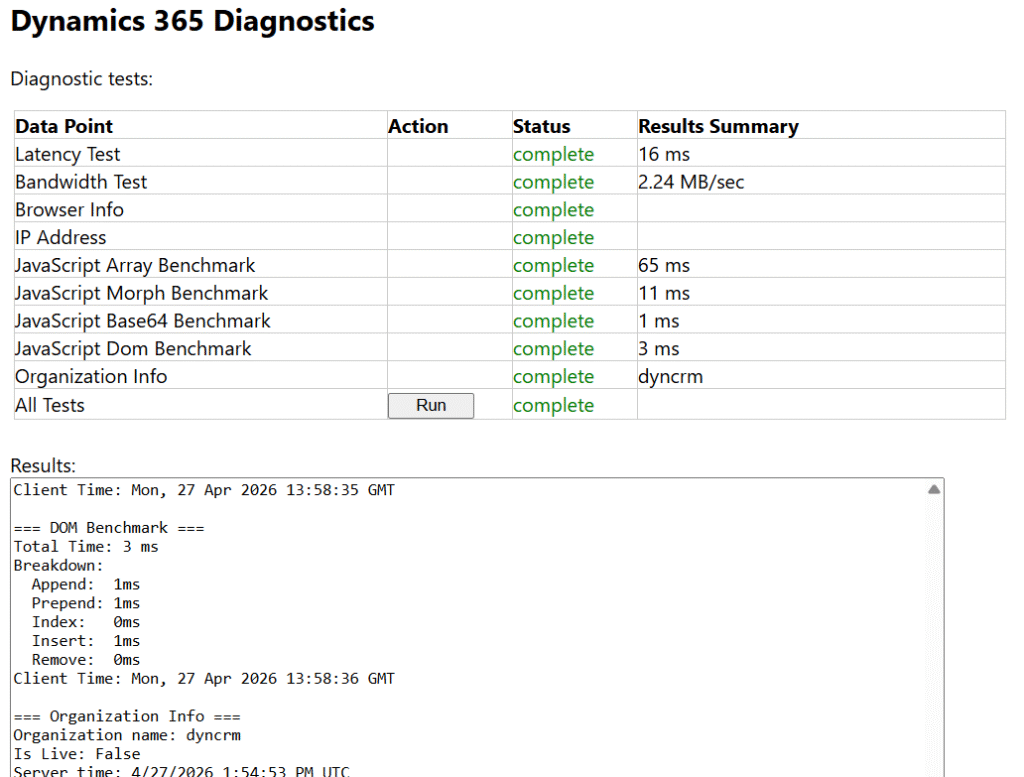Select 'JavaScript Array Benchmark' row label
The height and width of the screenshot is (777, 1024).
pyautogui.click(x=135, y=265)
